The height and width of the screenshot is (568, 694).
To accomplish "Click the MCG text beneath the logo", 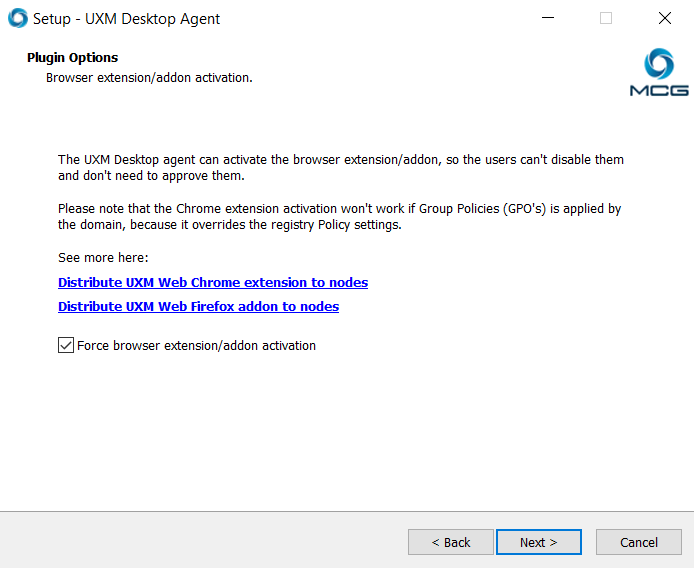I will (x=659, y=90).
